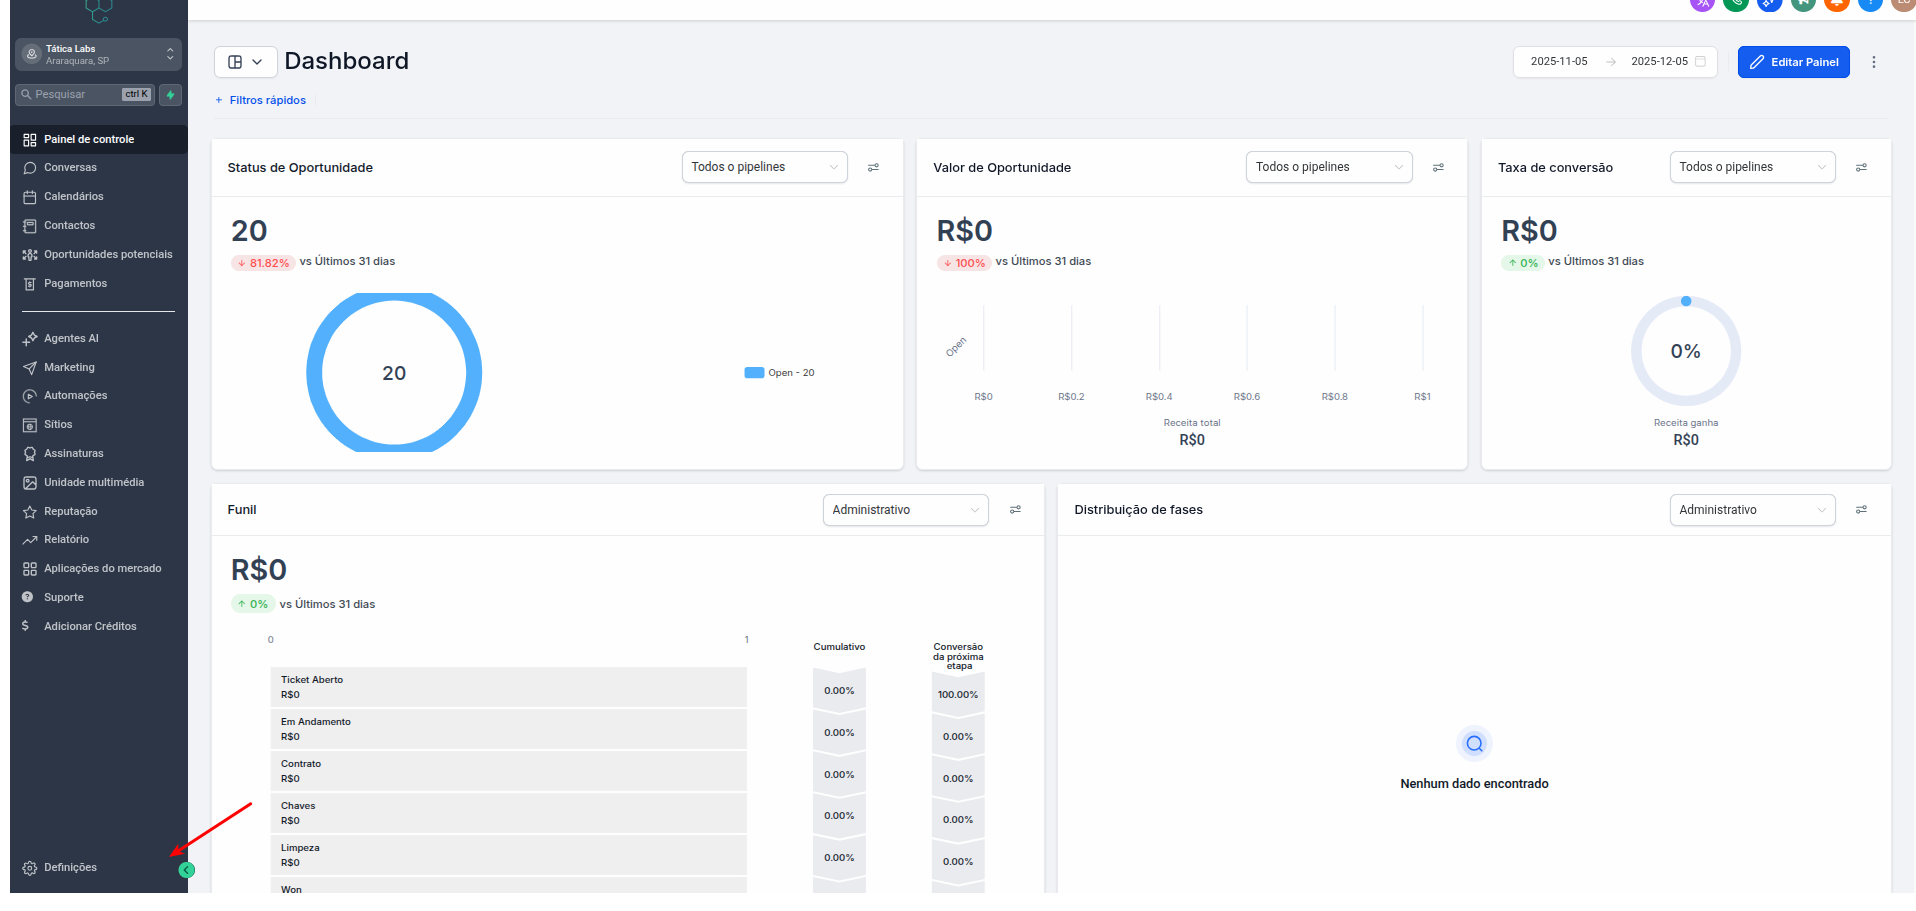Open the Painel de controle sidebar item
This screenshot has height=911, width=1916.
99,140
